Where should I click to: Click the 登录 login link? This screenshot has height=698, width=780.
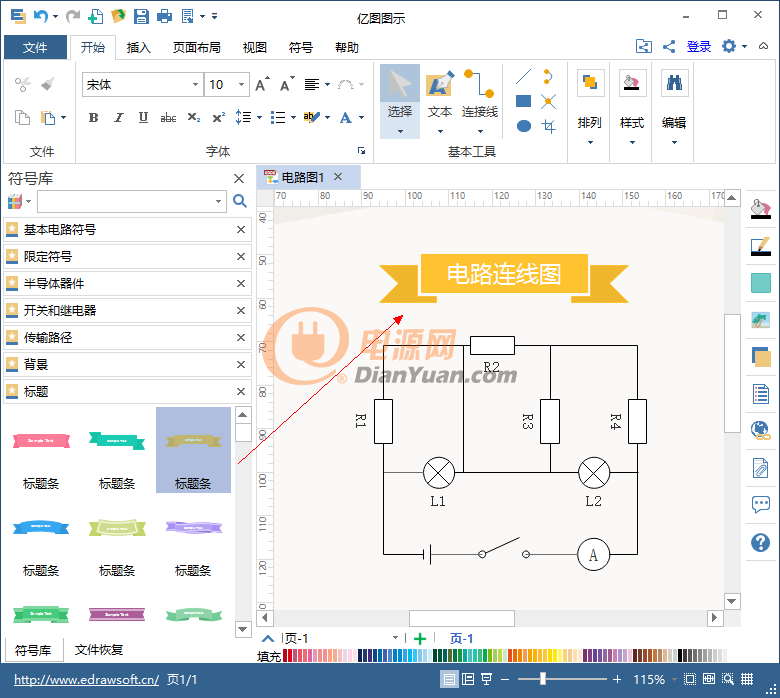(699, 47)
